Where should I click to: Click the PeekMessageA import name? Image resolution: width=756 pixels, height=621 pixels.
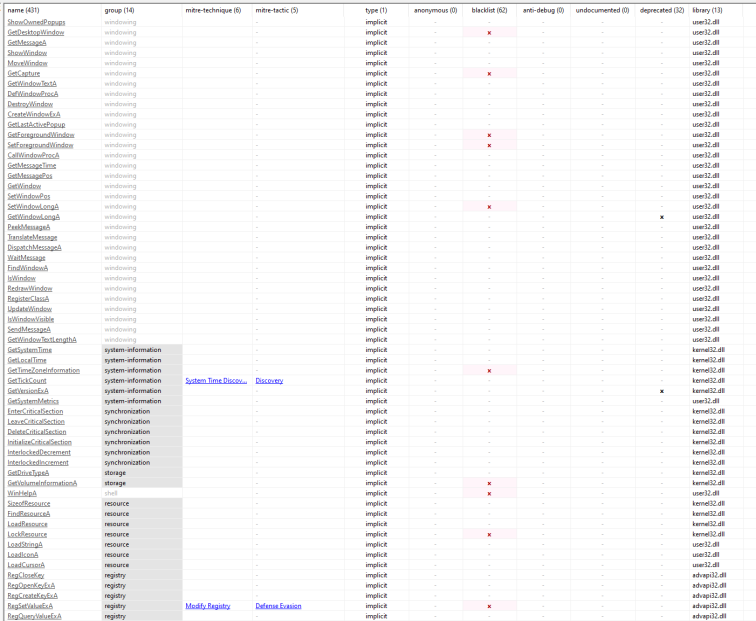pos(29,227)
